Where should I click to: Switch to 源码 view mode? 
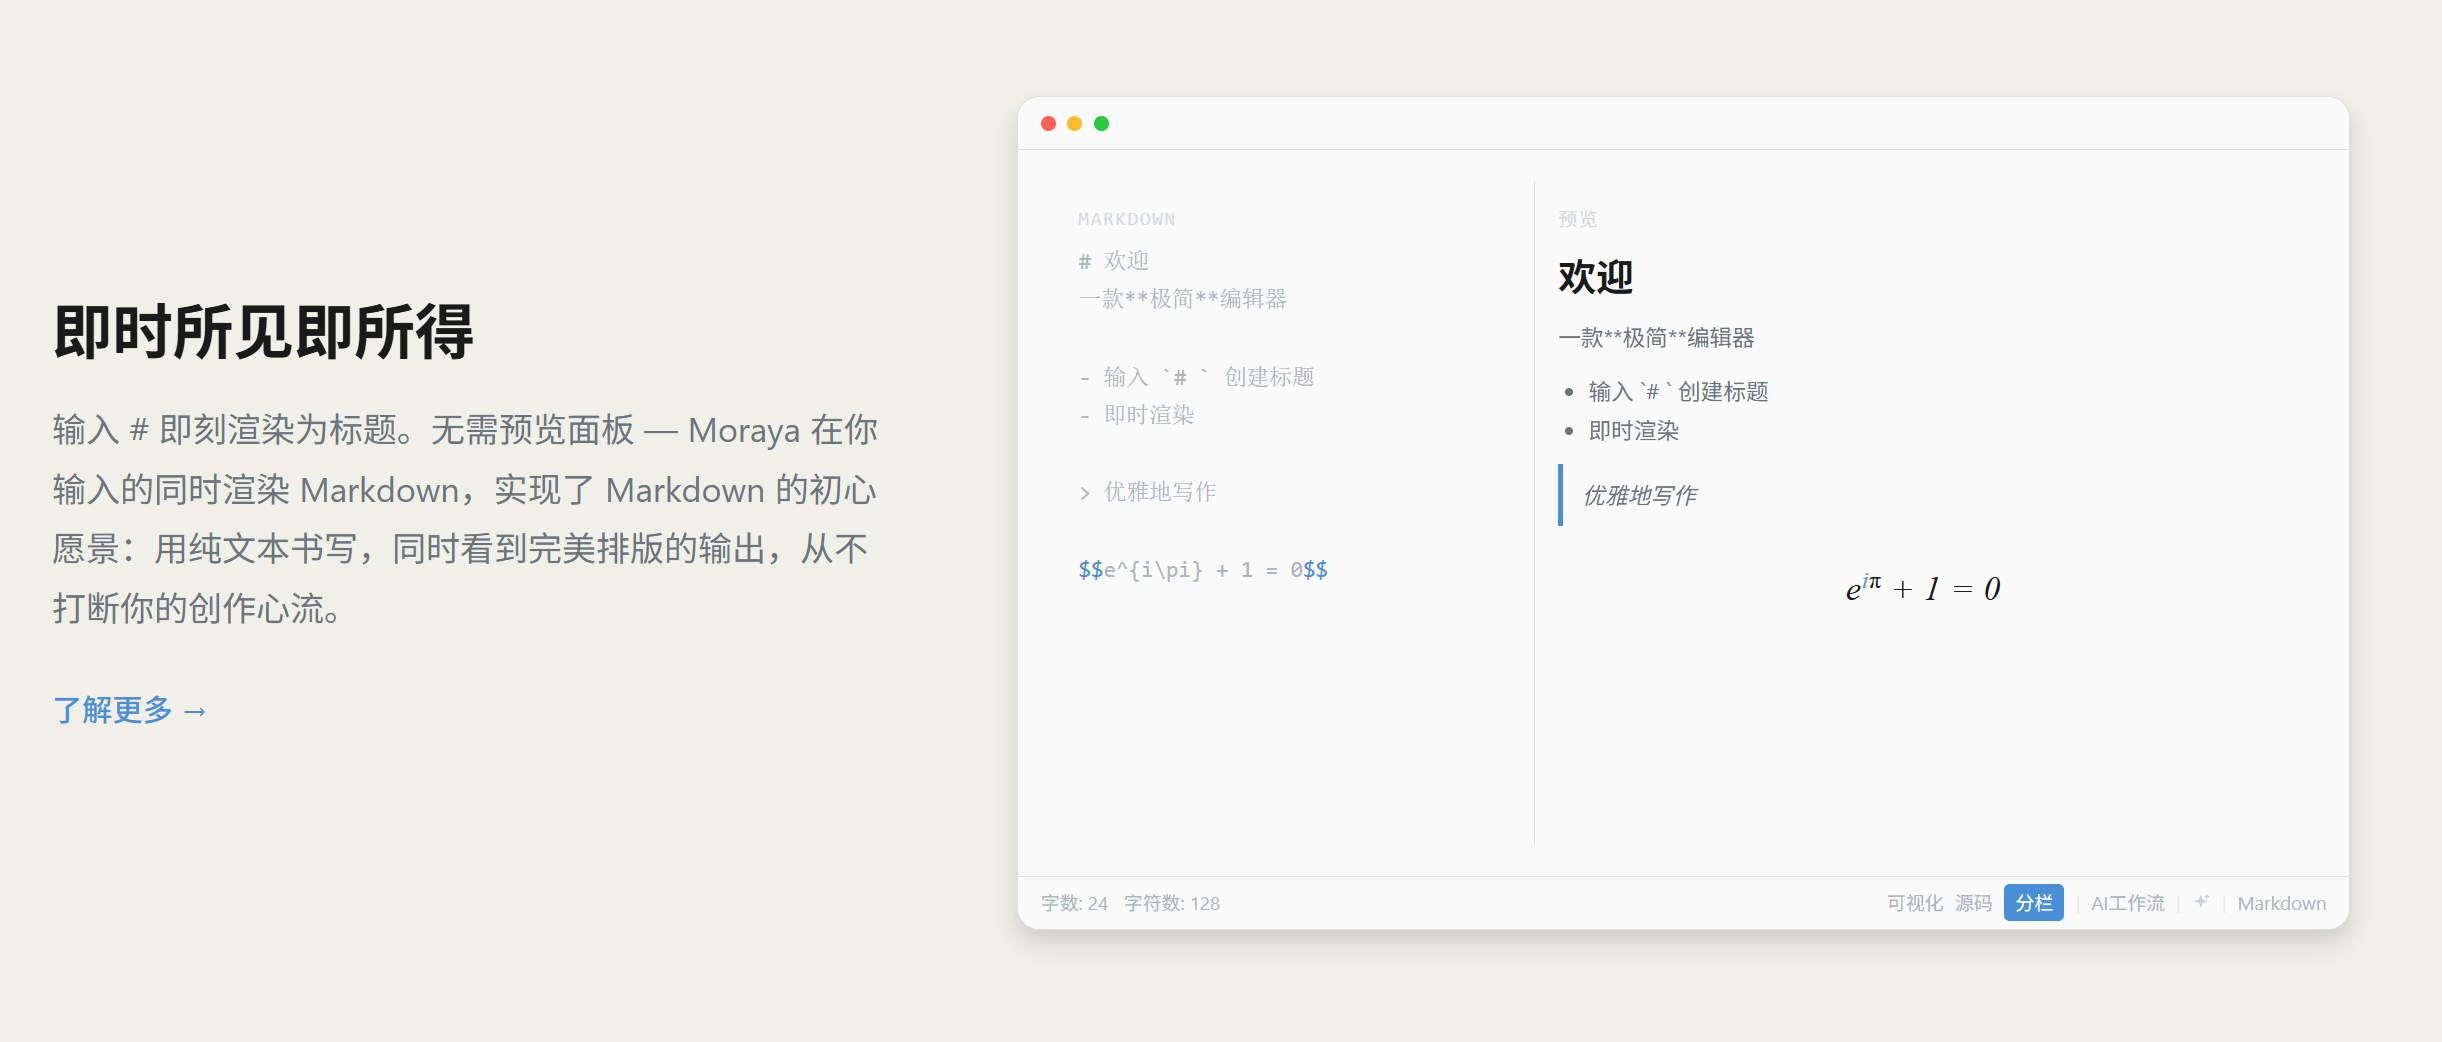1973,903
